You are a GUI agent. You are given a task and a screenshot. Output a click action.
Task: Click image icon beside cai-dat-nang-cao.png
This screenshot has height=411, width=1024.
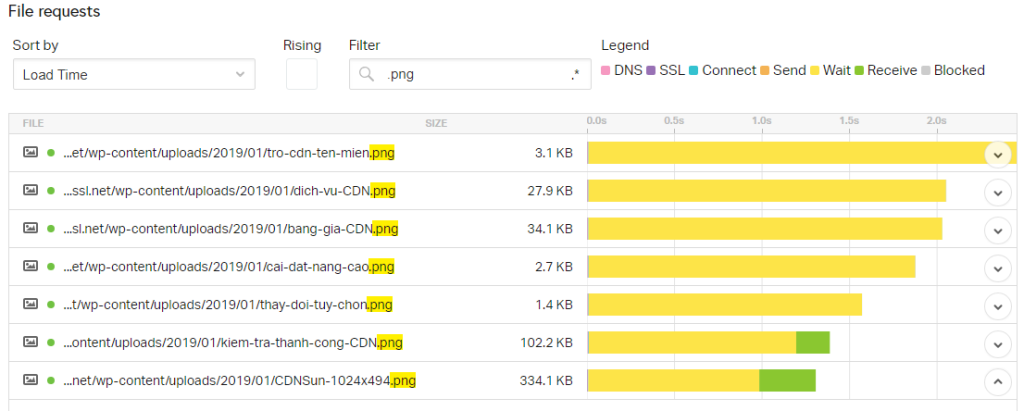[30, 267]
